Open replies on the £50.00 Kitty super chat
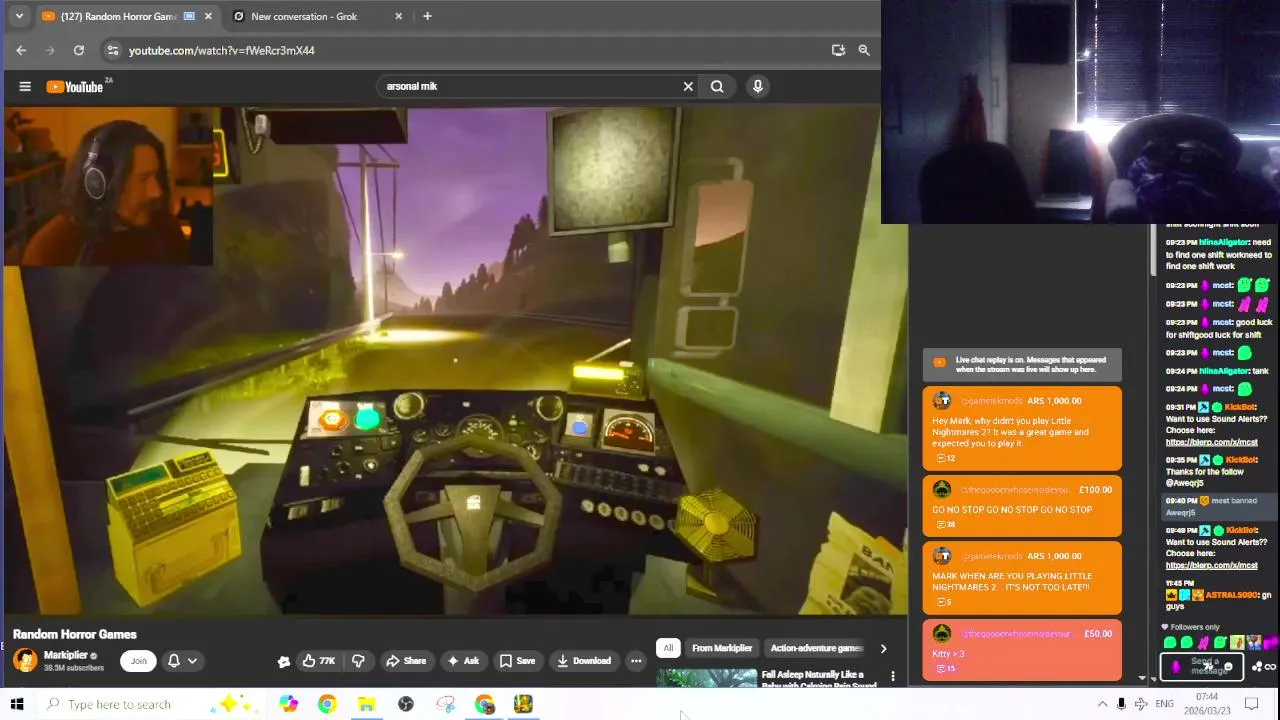The height and width of the screenshot is (720, 1280). (946, 668)
